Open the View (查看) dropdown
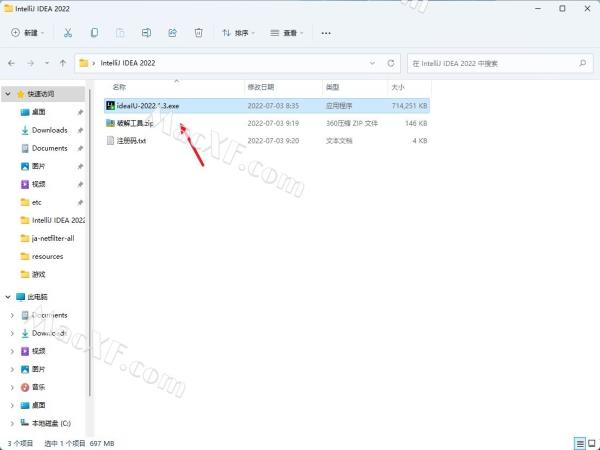 pyautogui.click(x=287, y=33)
